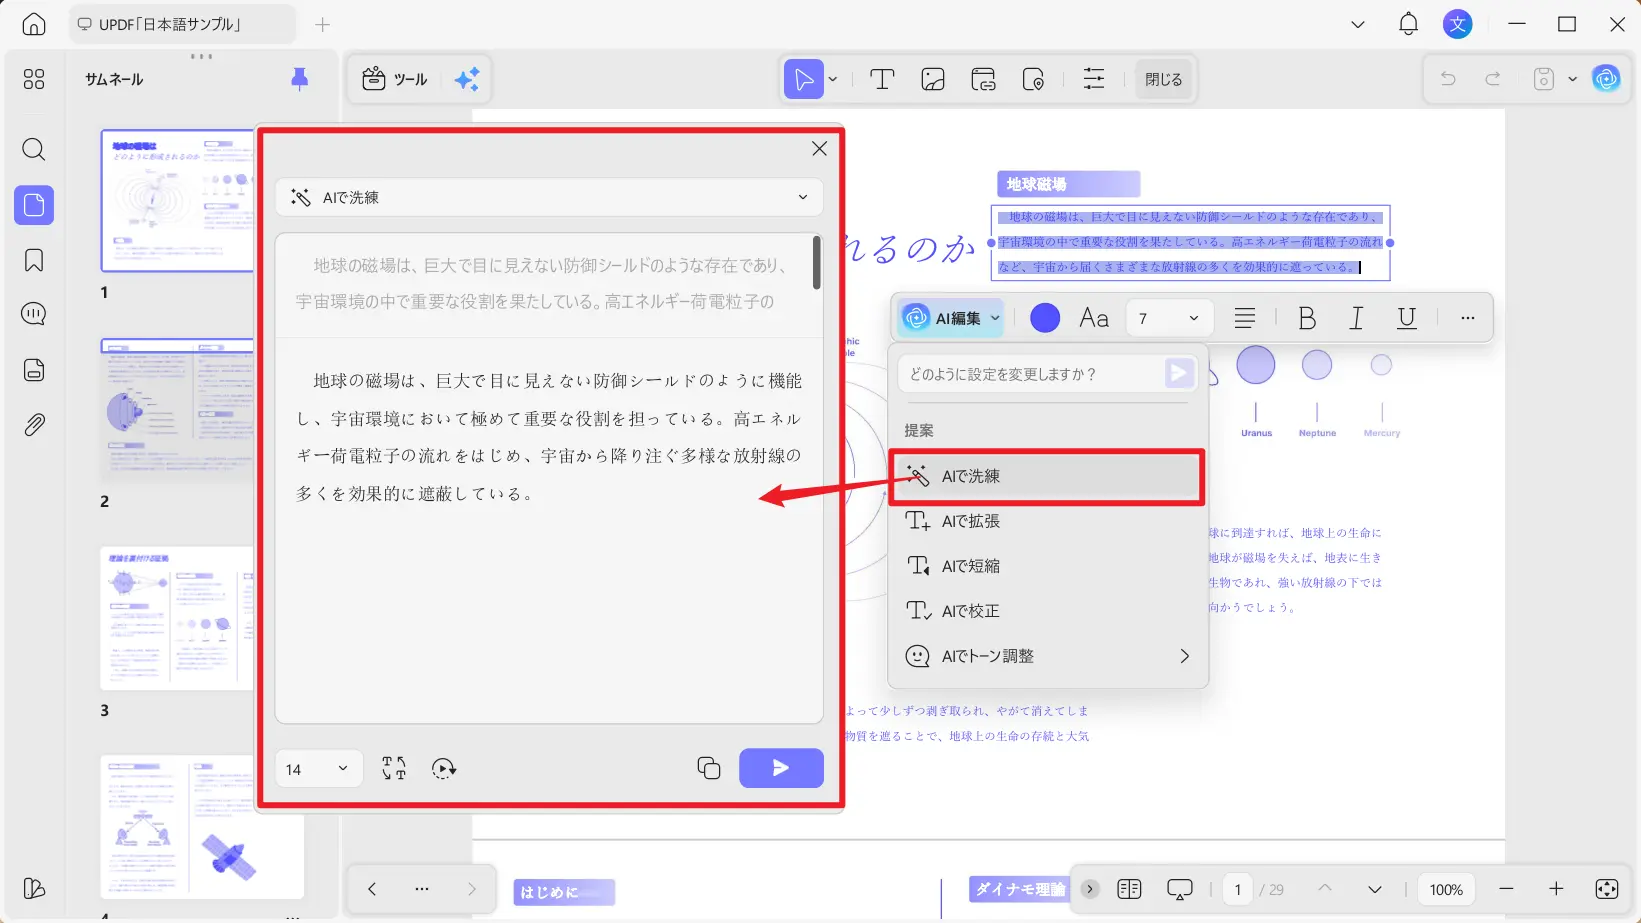Toggle italic formatting on the selected text
The image size is (1641, 923).
[x=1356, y=317]
